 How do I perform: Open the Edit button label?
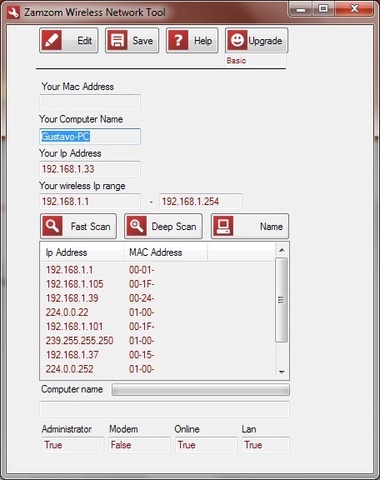click(x=84, y=41)
